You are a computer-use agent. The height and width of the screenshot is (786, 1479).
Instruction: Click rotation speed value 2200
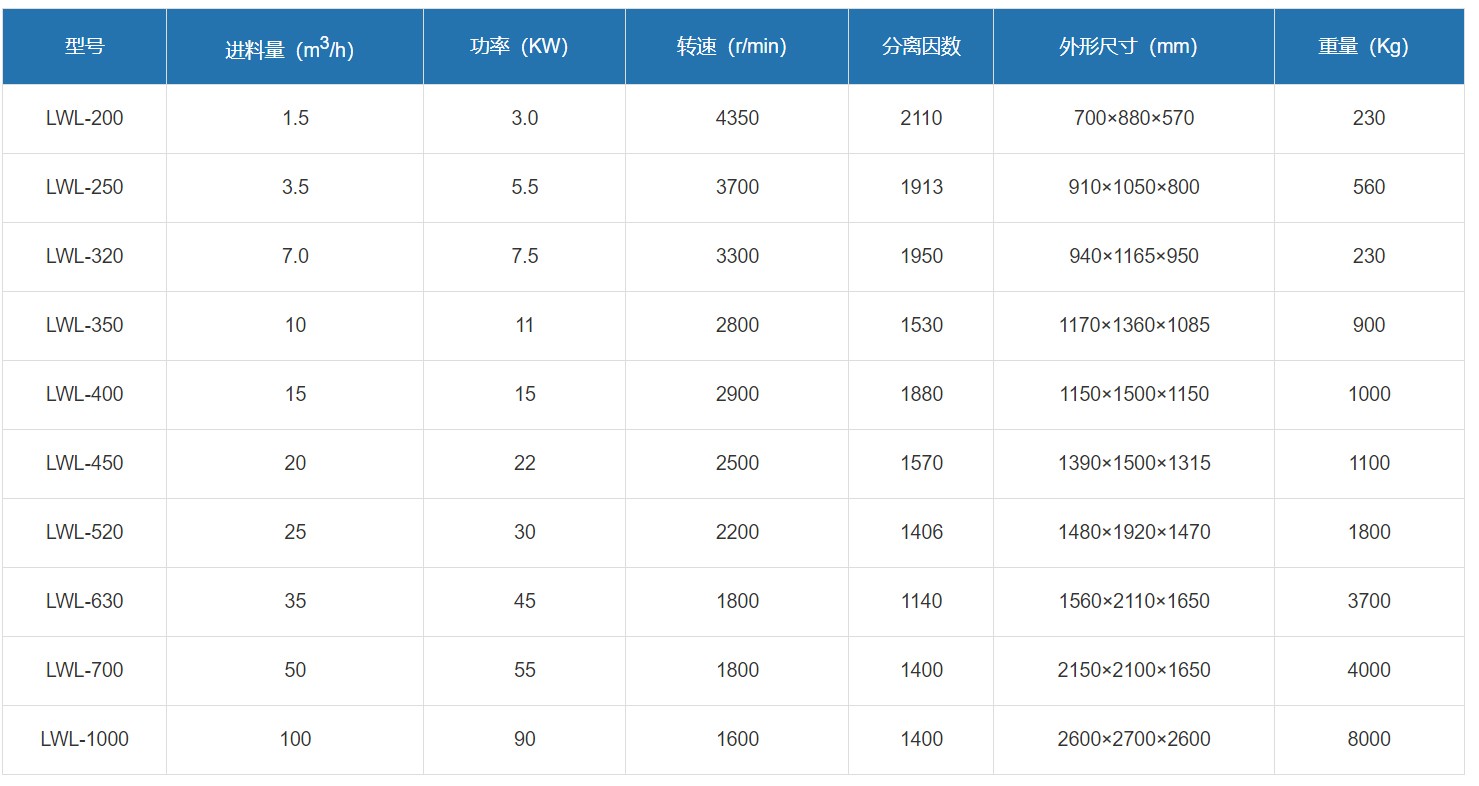click(737, 532)
